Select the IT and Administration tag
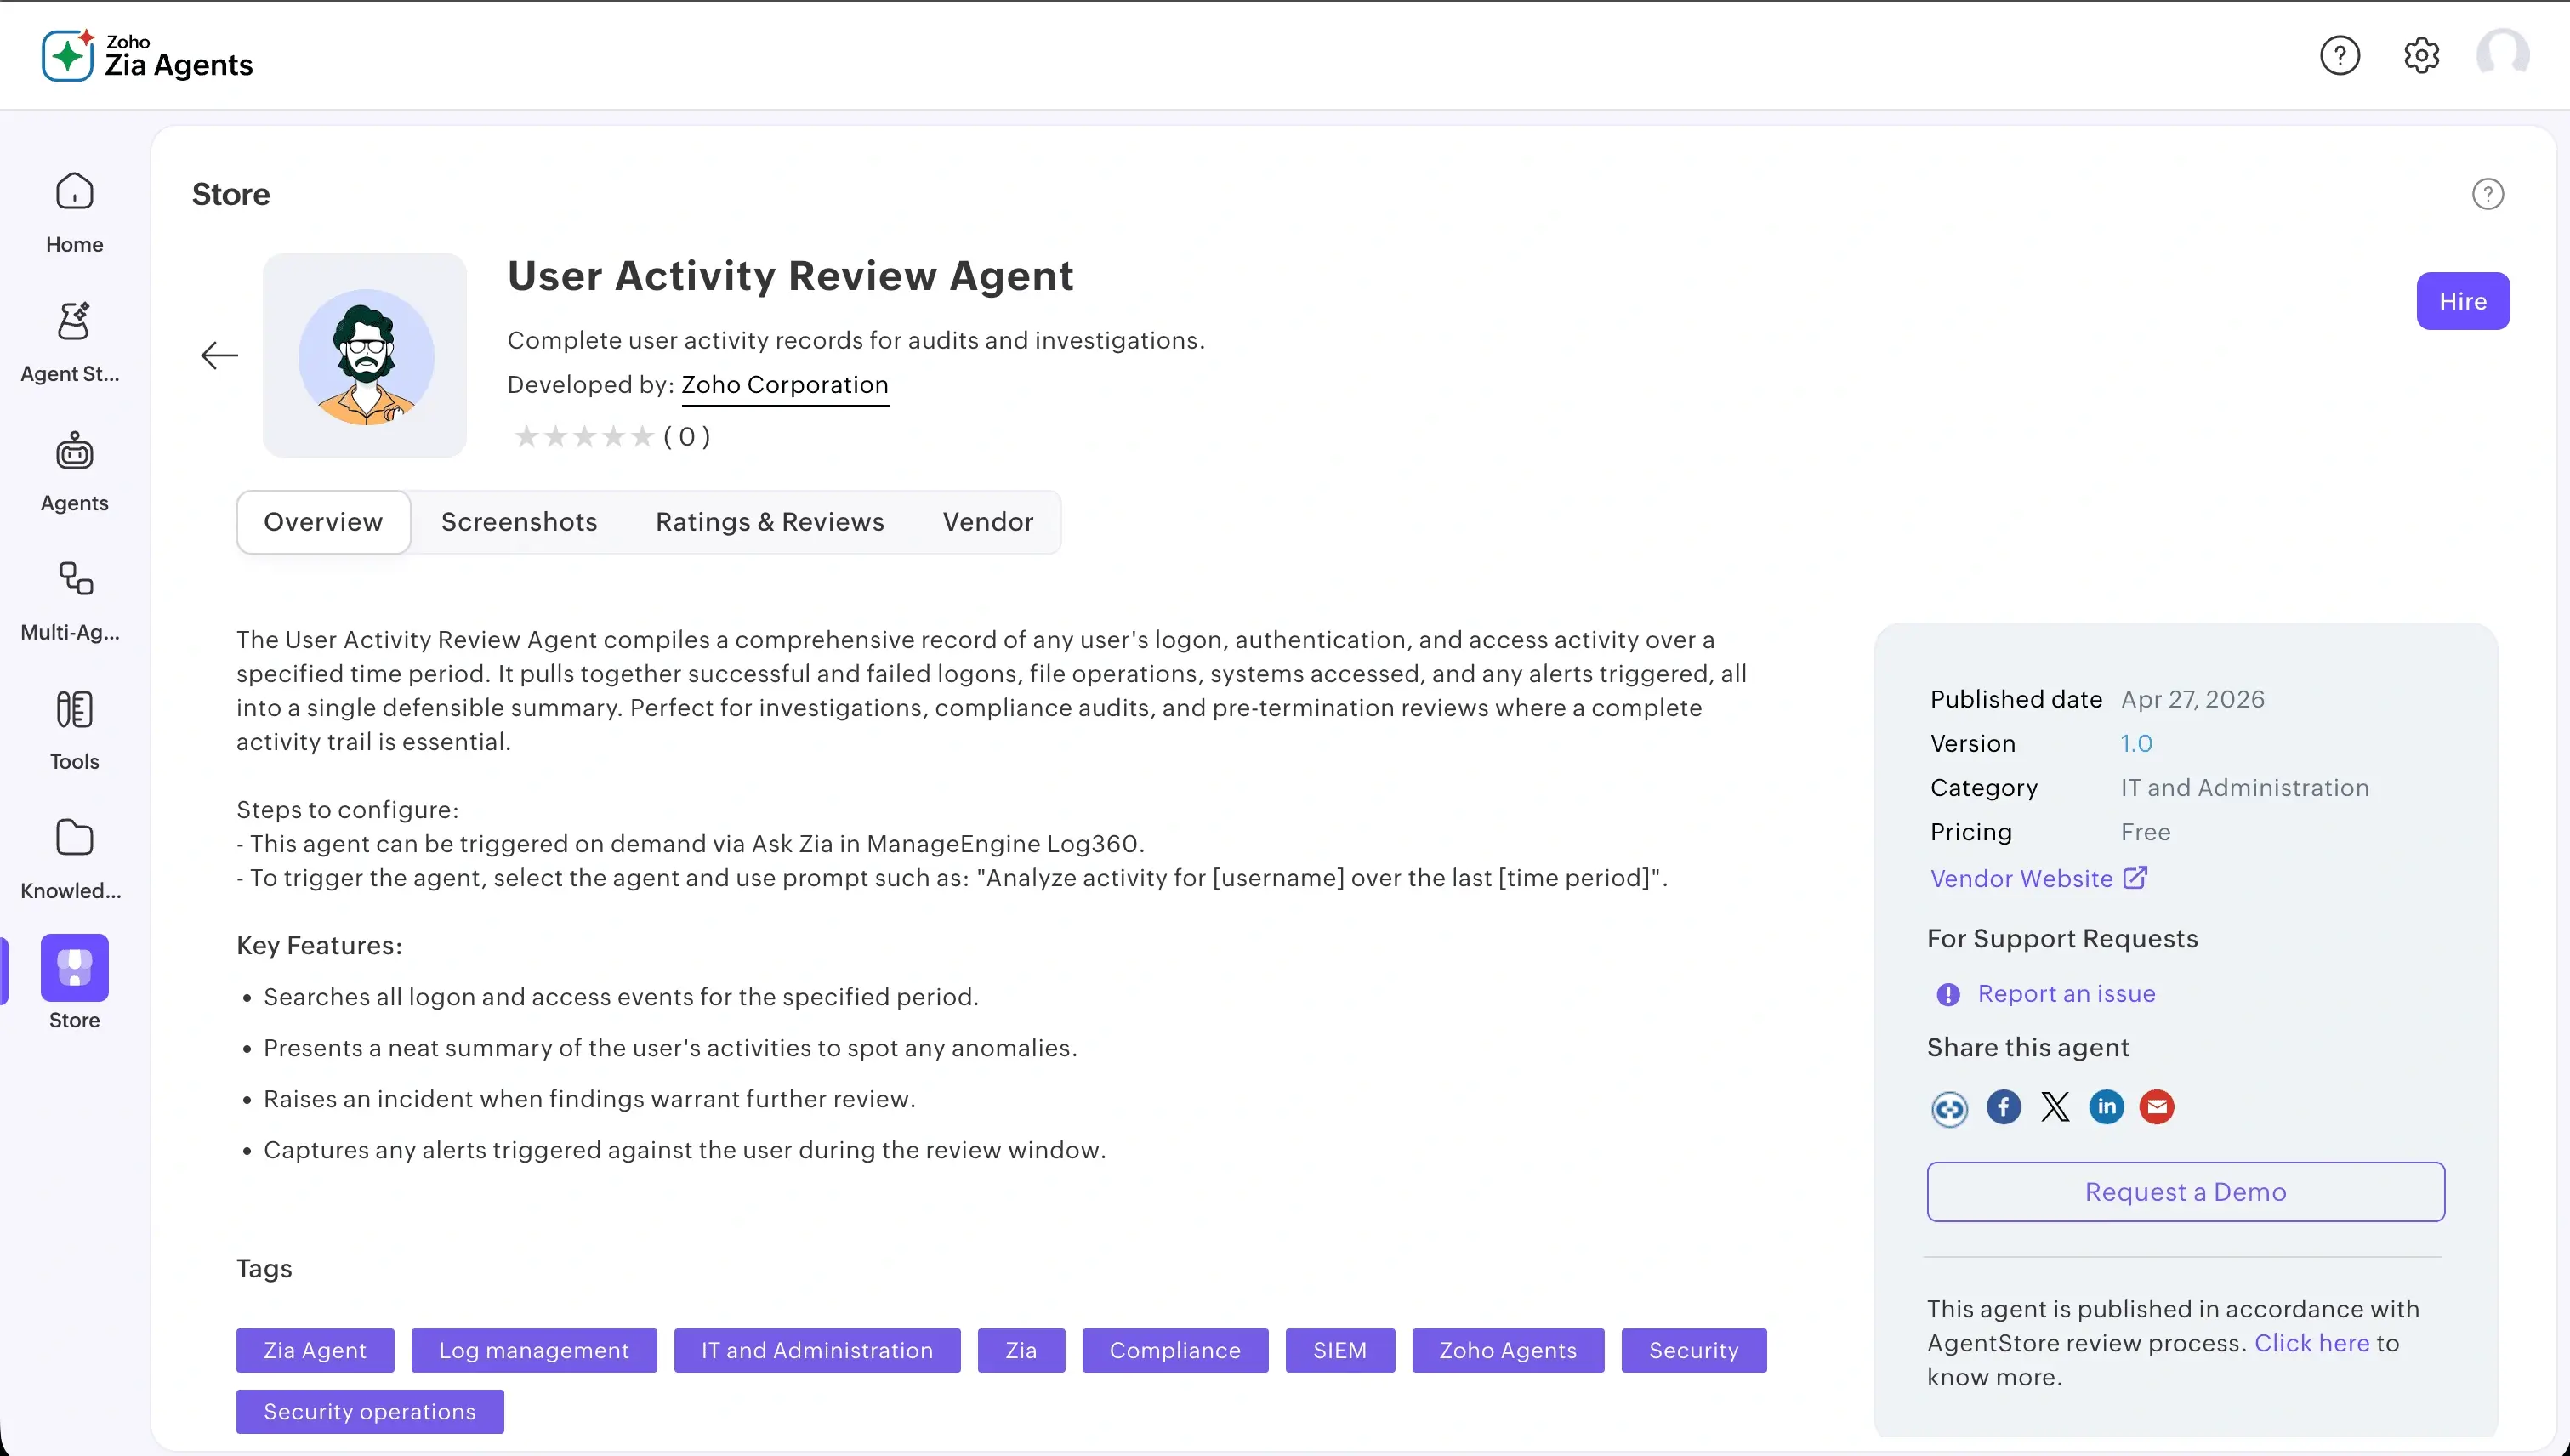The image size is (2570, 1456). [817, 1350]
